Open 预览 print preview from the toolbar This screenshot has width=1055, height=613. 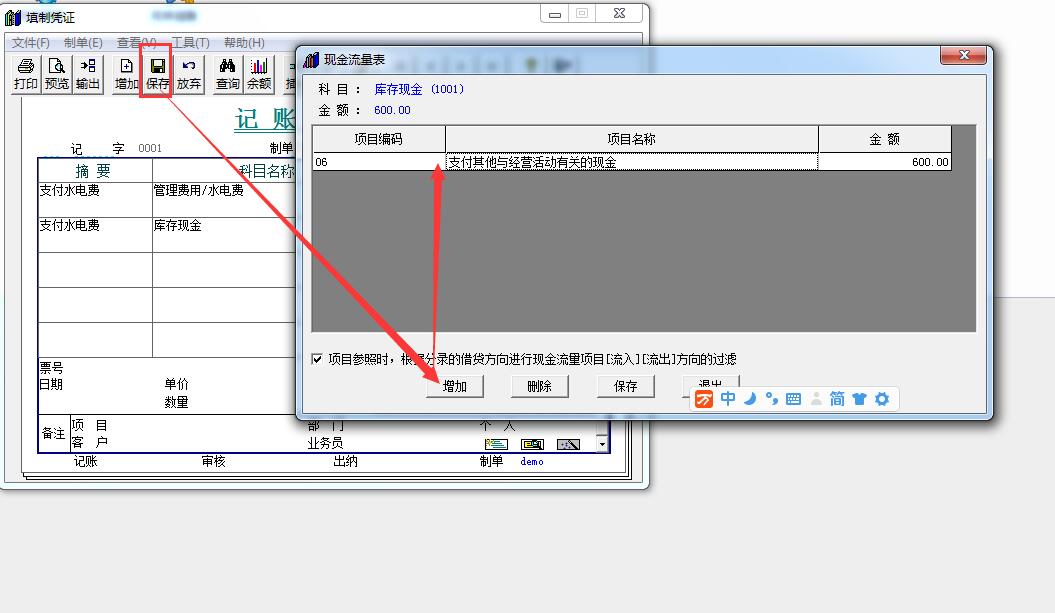point(57,74)
